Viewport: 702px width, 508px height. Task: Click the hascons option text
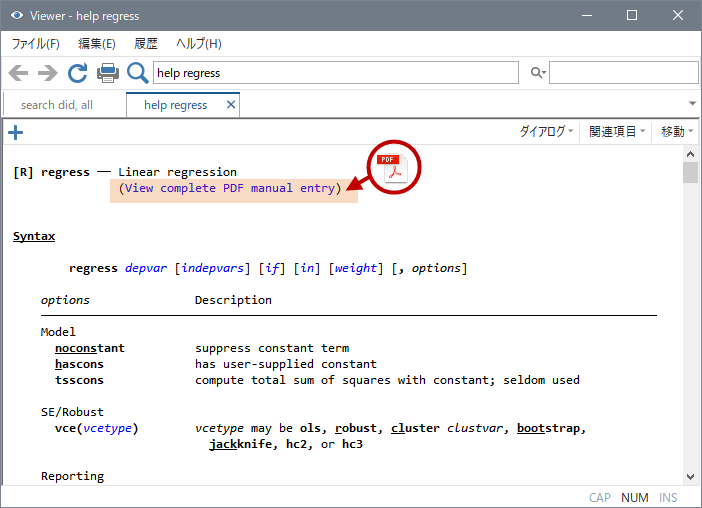(x=79, y=364)
